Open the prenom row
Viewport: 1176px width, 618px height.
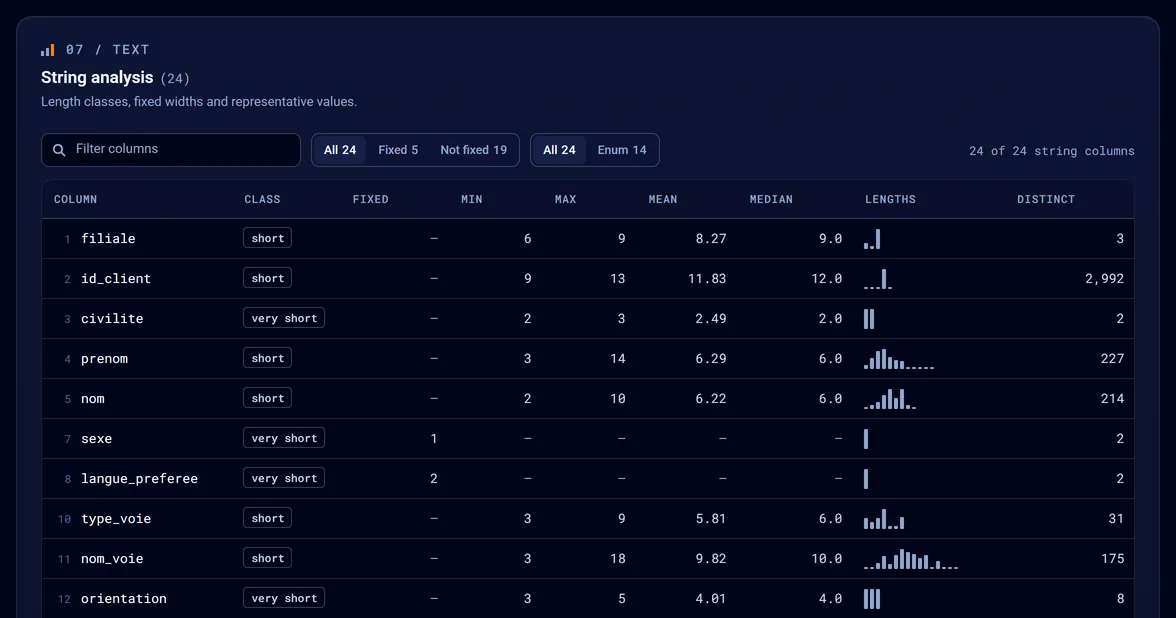pos(588,358)
